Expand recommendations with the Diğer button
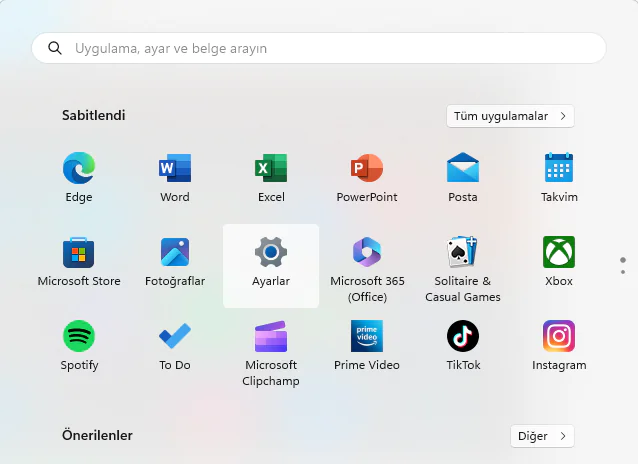Image resolution: width=638 pixels, height=464 pixels. [x=542, y=436]
